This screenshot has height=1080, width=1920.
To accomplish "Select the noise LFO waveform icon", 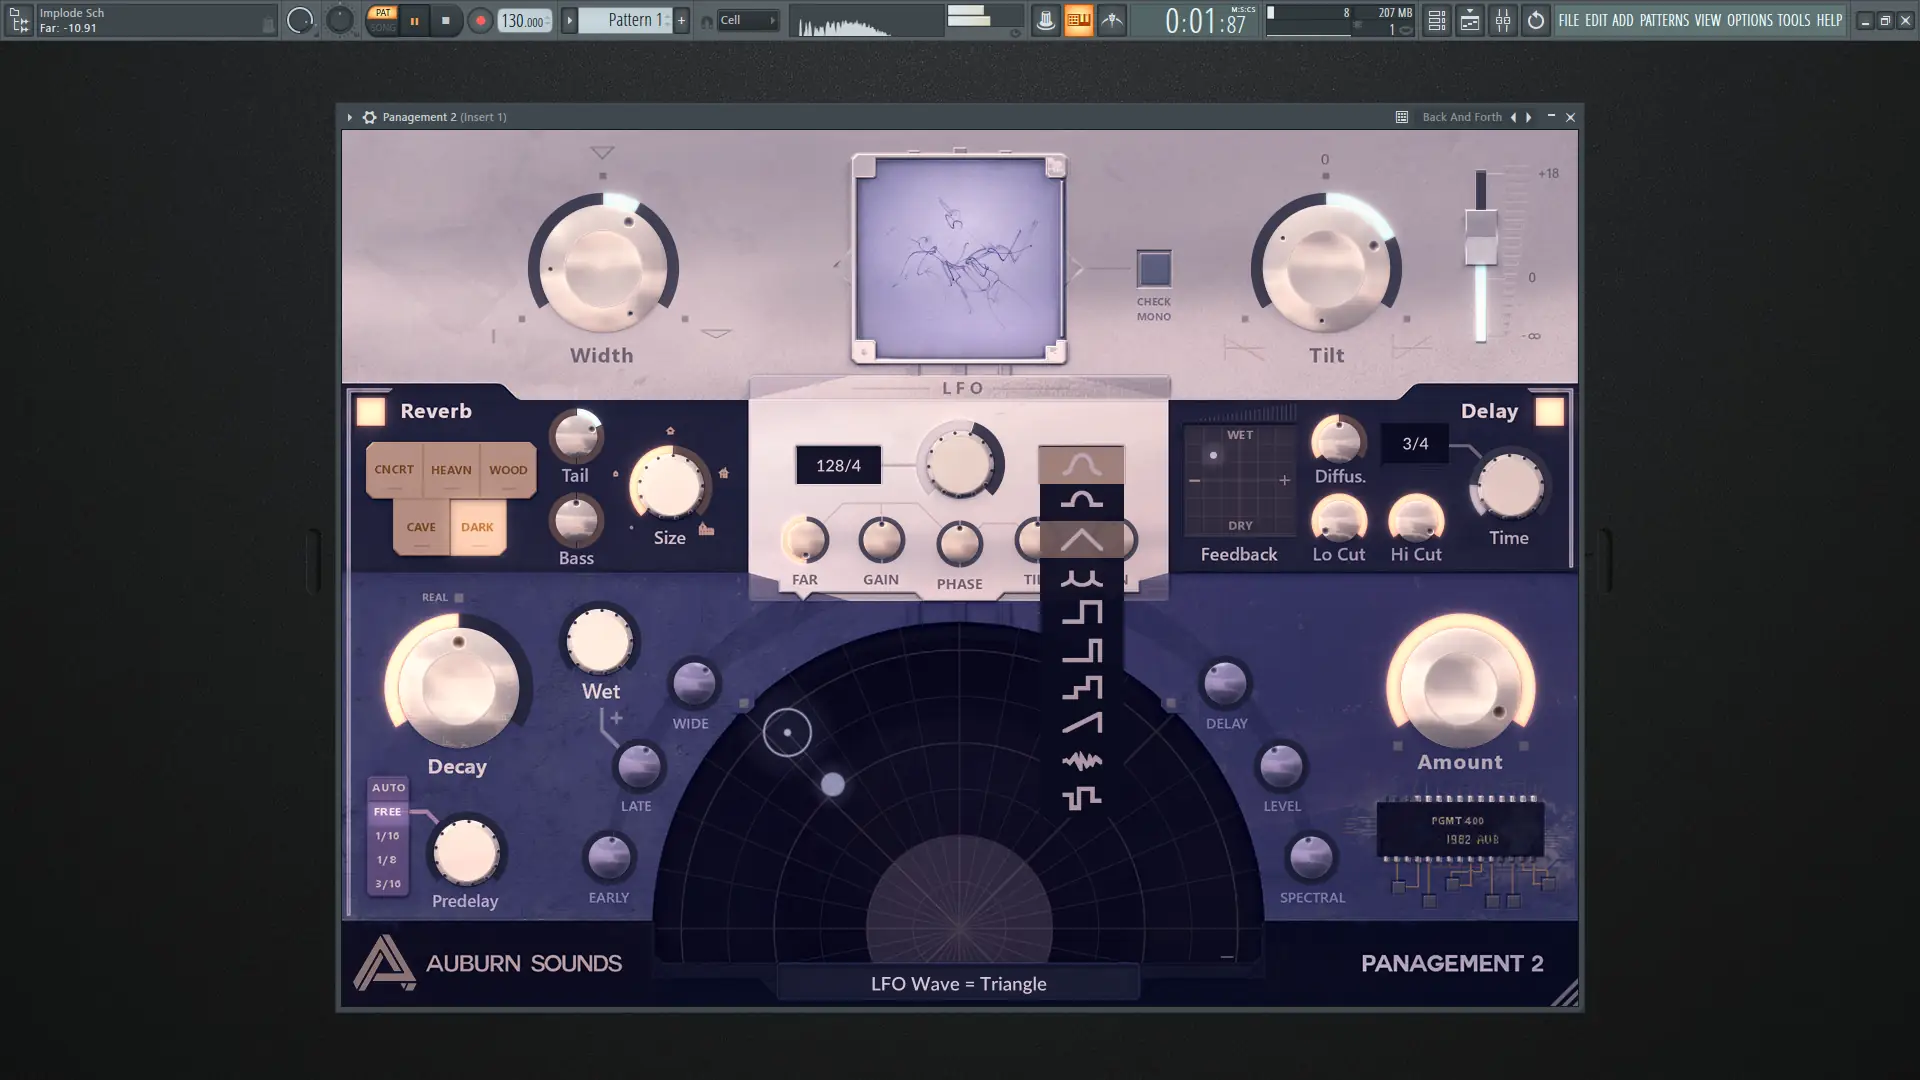I will click(x=1081, y=761).
